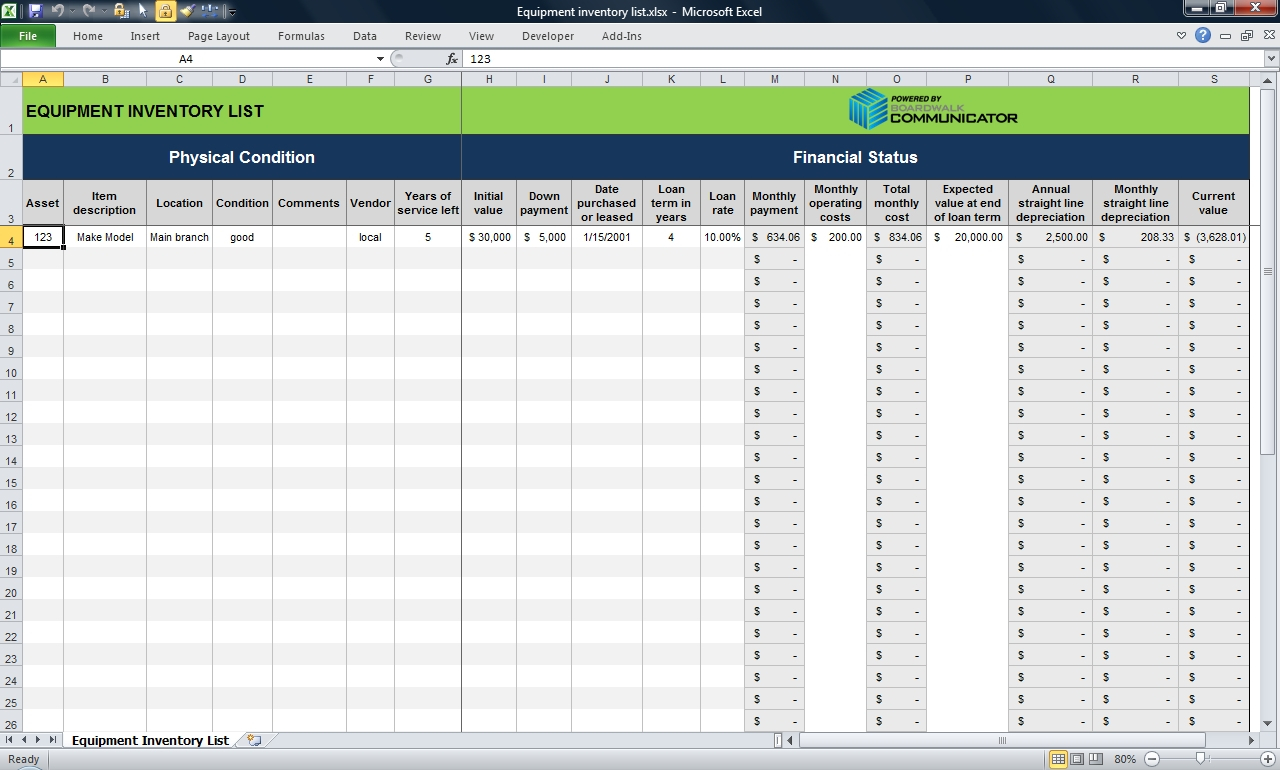Open the Formulas ribbon tab
This screenshot has height=770, width=1280.
301,35
